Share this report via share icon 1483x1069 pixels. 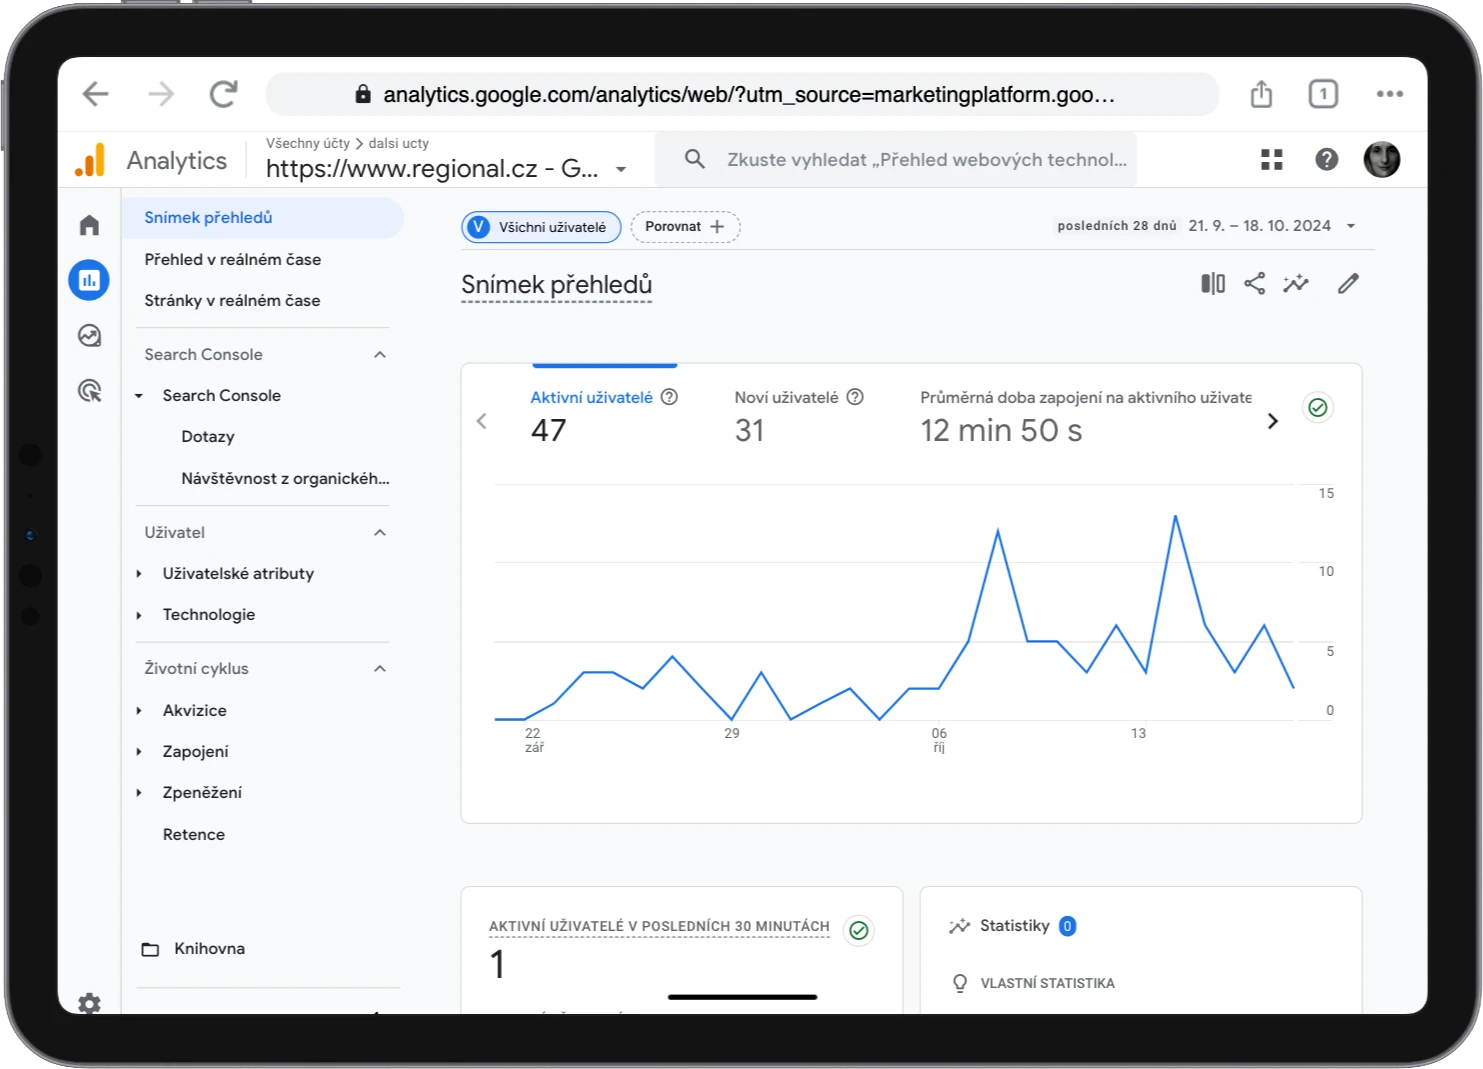1254,284
